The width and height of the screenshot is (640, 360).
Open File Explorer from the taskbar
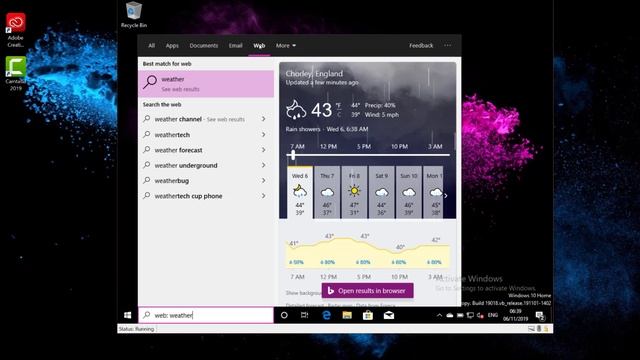(347, 315)
